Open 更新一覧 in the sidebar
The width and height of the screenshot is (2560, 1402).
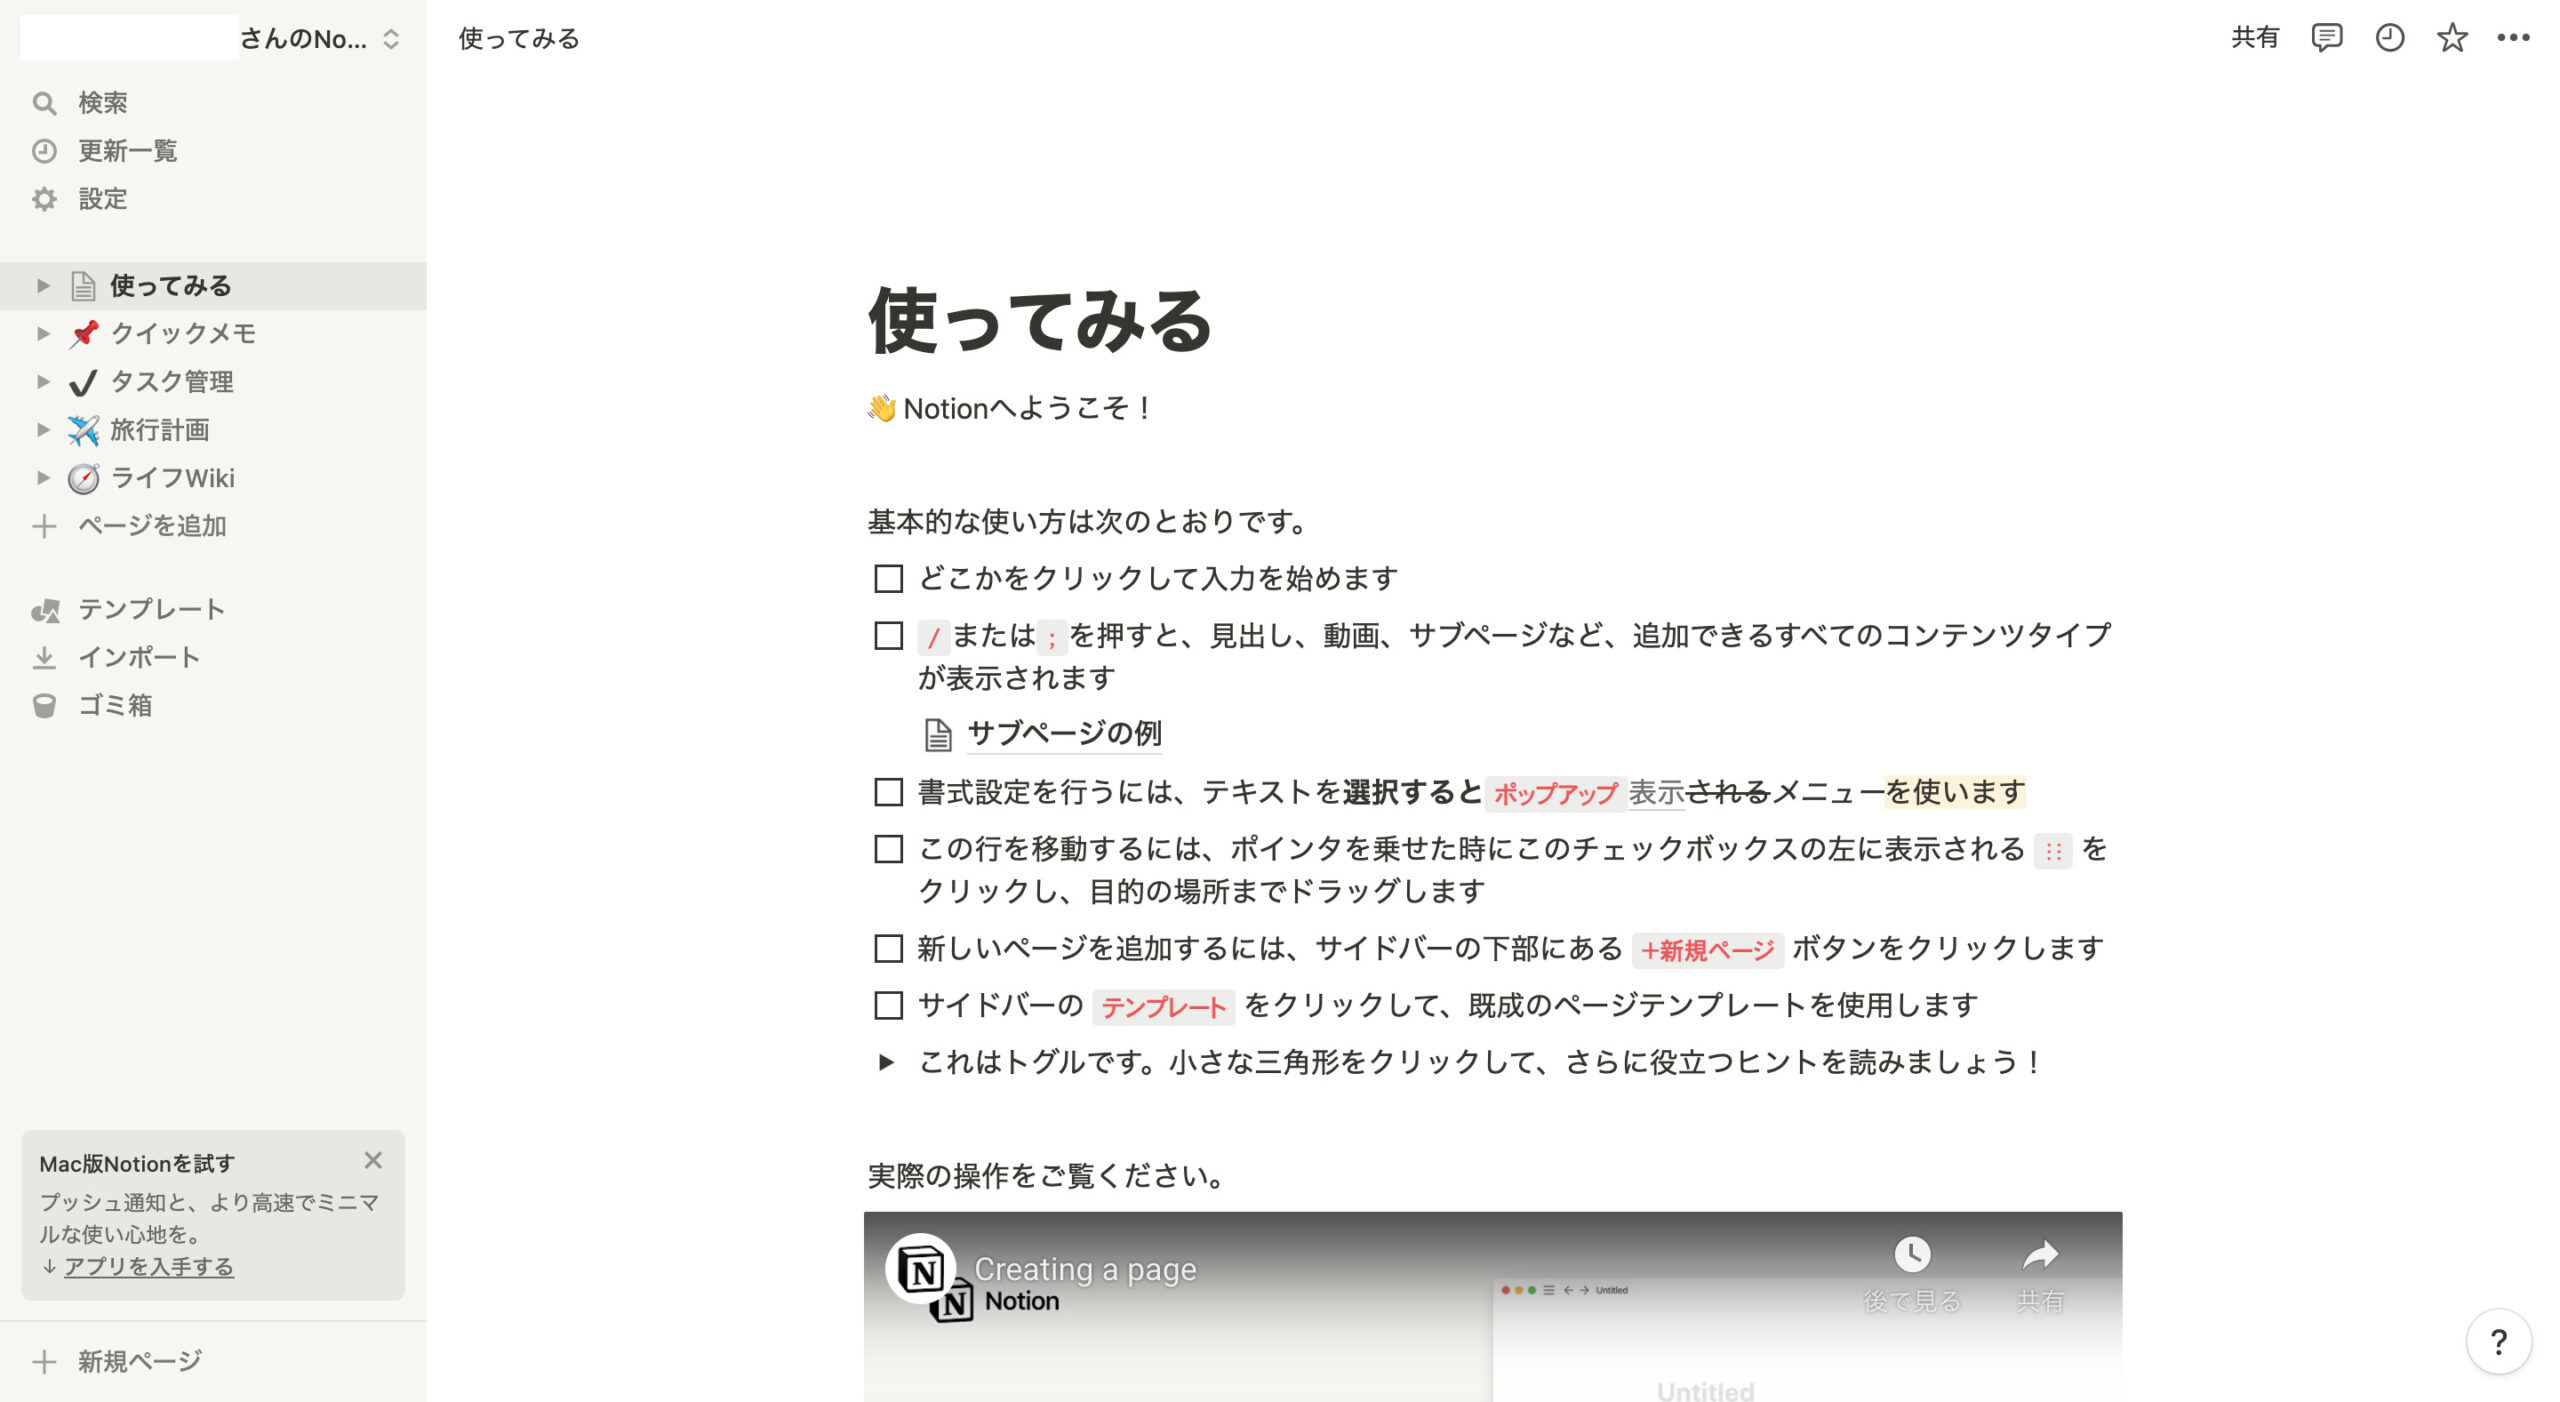click(x=213, y=151)
